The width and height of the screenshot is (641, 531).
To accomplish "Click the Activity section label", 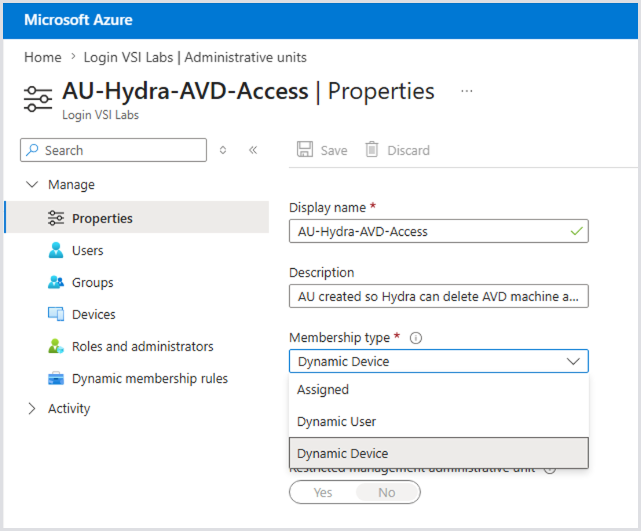I will pyautogui.click(x=69, y=408).
